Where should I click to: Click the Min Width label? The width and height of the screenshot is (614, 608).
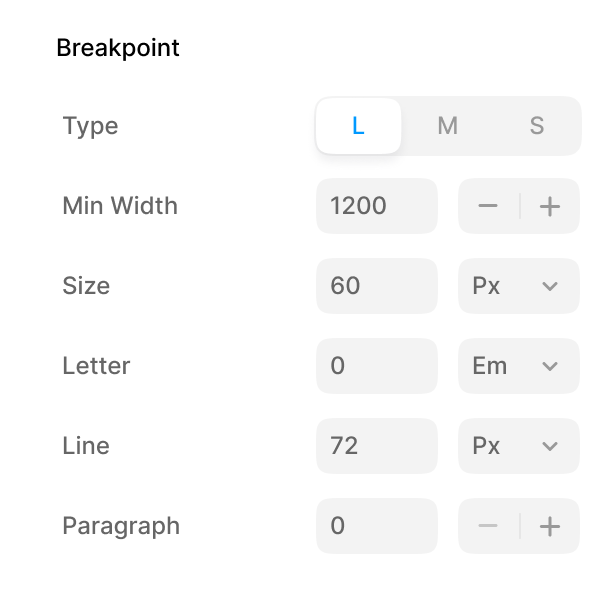120,206
